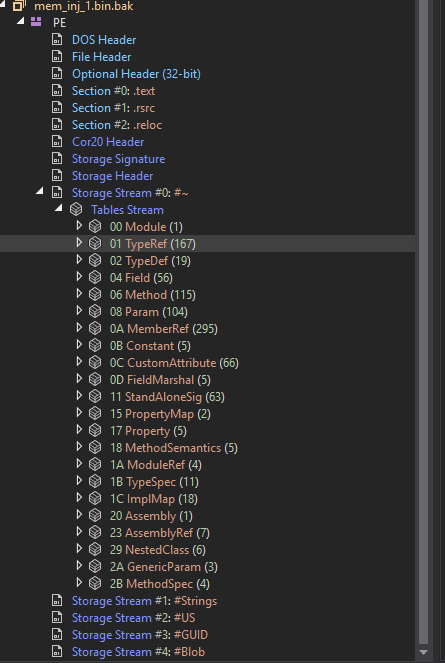Expand the 2B MethodSpec table
The height and width of the screenshot is (663, 445).
click(x=79, y=583)
